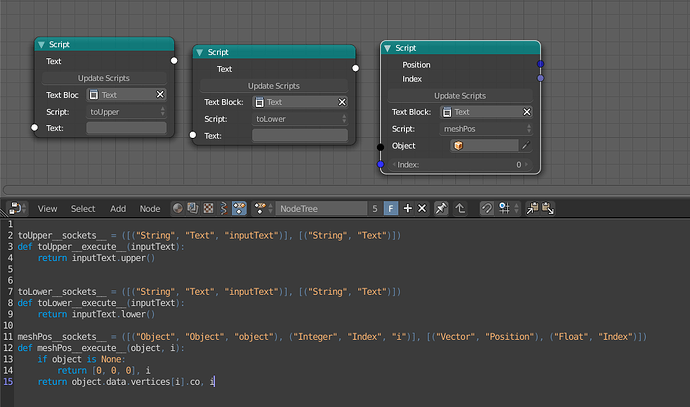
Task: Clear Text Block in toUpper node
Action: click(x=160, y=95)
